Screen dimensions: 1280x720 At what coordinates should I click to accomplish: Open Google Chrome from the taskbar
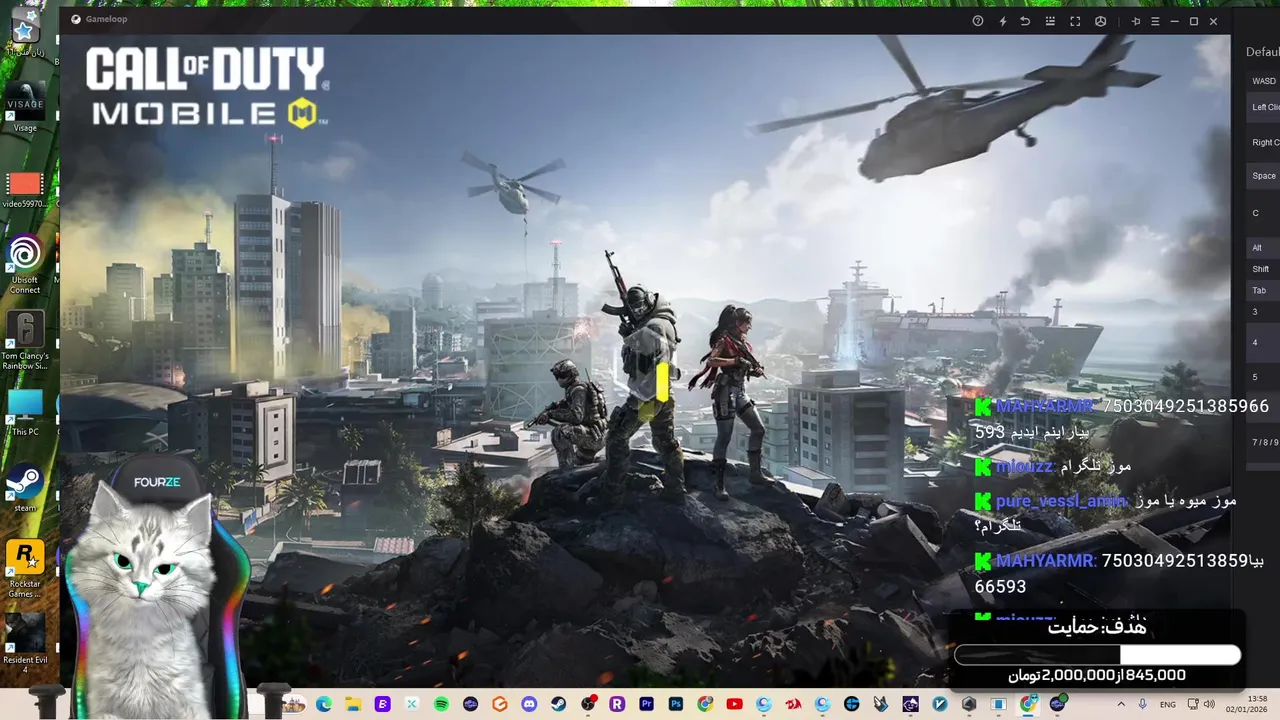click(1028, 704)
